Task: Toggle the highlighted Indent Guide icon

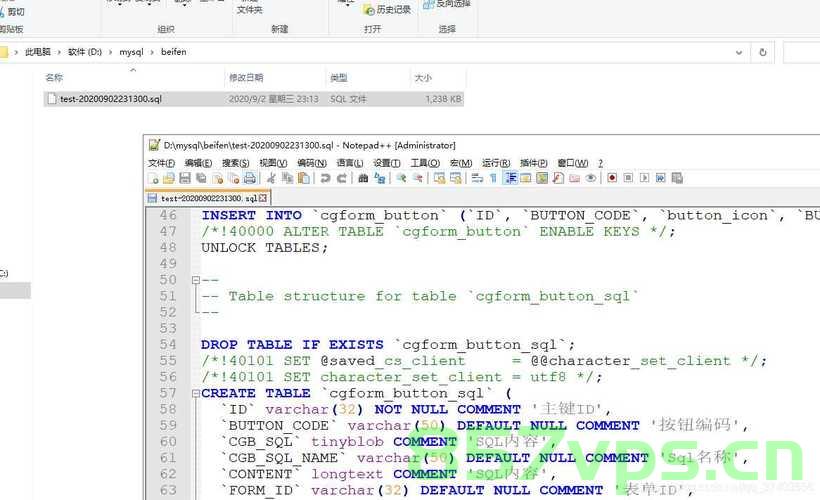Action: (x=510, y=178)
